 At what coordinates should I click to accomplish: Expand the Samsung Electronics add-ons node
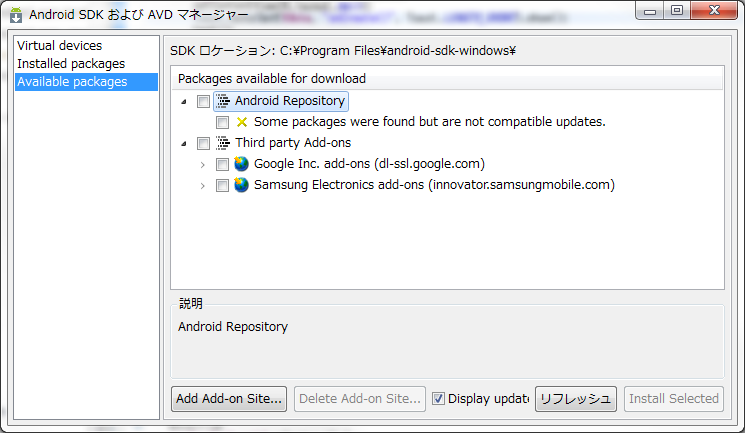coord(203,185)
